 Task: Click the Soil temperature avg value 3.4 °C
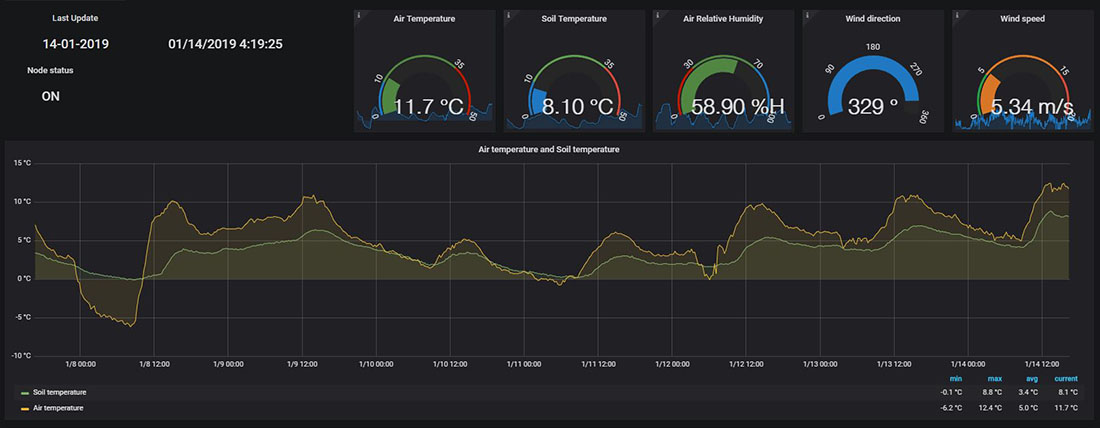coord(1030,393)
